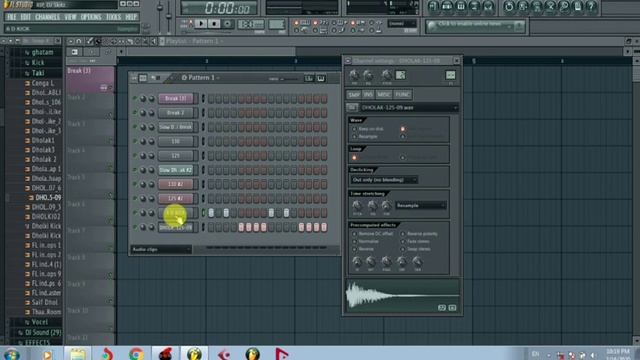
Task: Click the online news panel bar
Action: pyautogui.click(x=475, y=26)
